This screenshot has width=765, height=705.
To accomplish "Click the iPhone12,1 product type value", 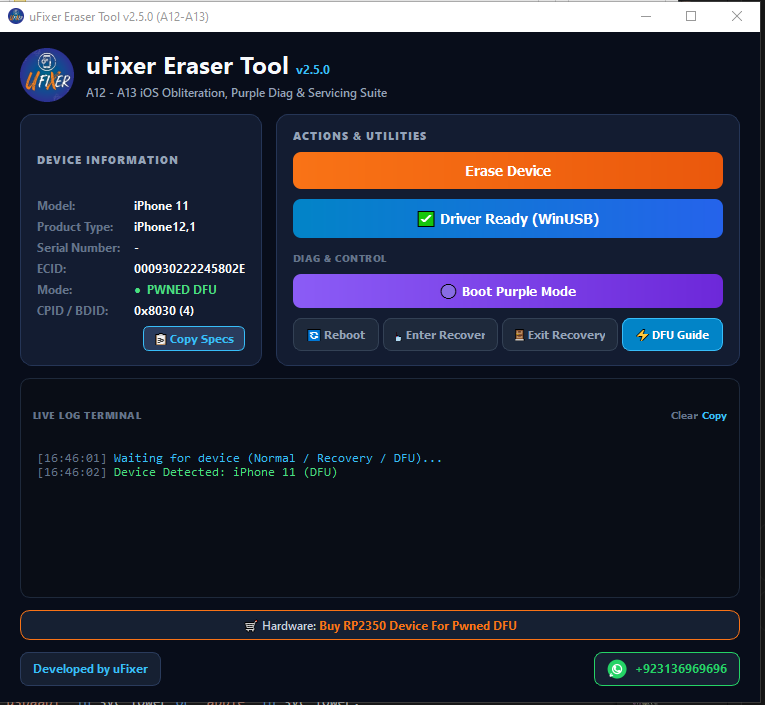I will coord(164,227).
